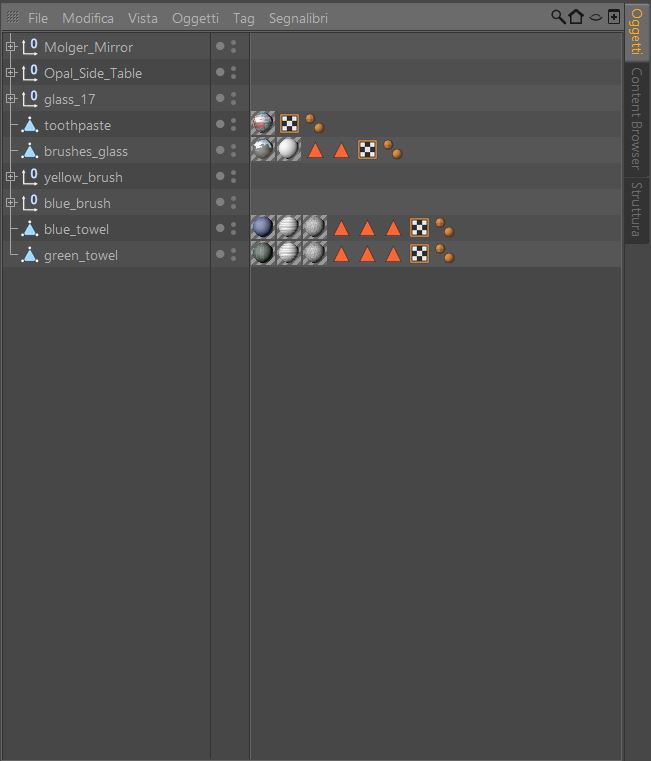
Task: Open the Struttura side tab
Action: point(635,209)
